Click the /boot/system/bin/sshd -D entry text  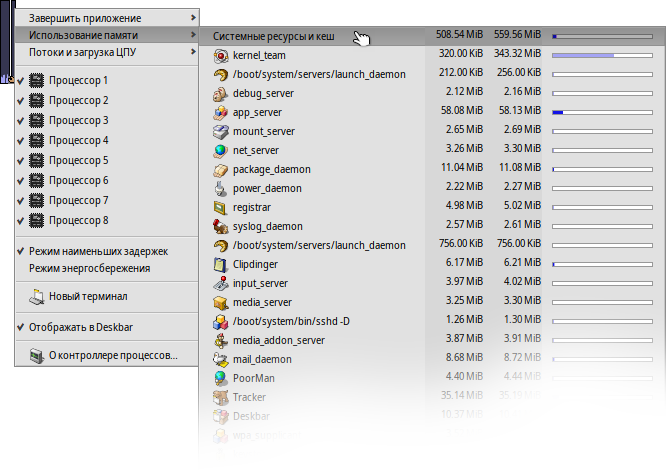tap(291, 322)
